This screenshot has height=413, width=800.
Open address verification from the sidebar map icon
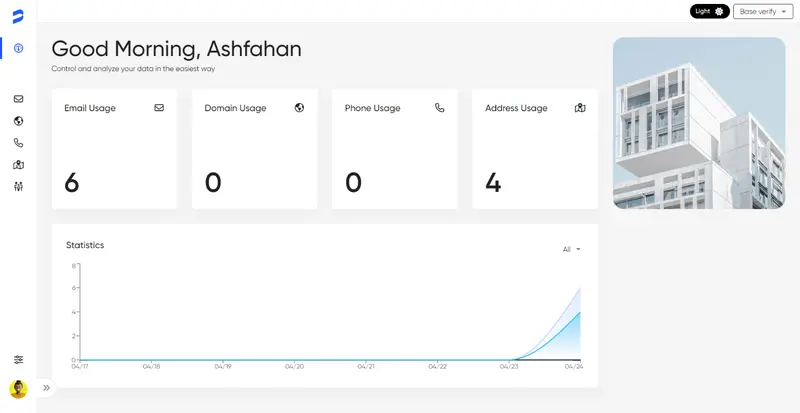(18, 165)
